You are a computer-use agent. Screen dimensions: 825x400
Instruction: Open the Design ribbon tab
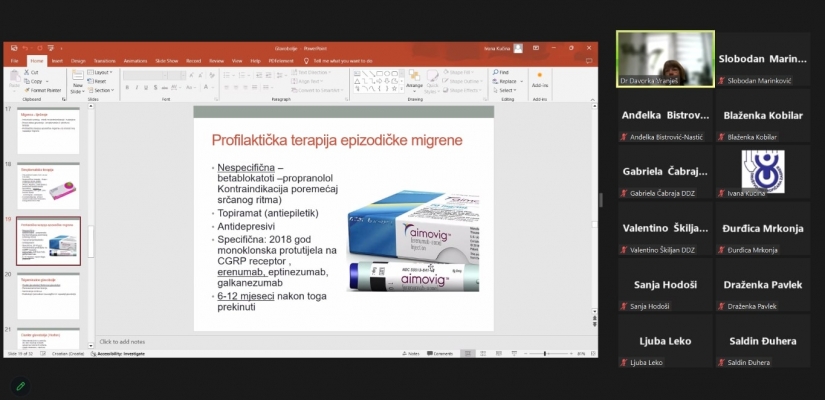coord(77,60)
